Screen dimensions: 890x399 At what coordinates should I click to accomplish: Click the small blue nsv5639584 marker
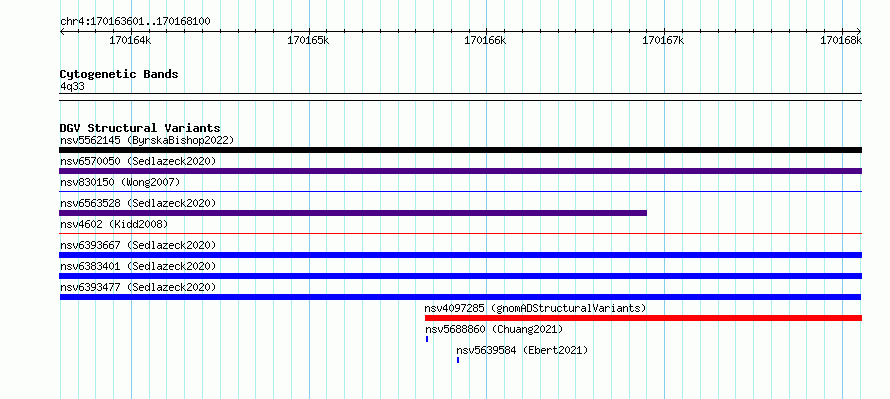click(x=458, y=360)
